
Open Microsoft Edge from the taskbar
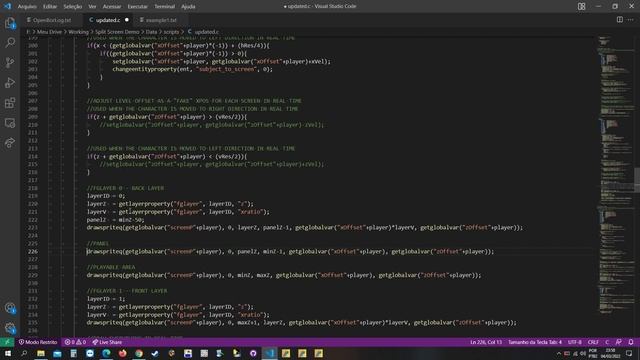(106, 353)
